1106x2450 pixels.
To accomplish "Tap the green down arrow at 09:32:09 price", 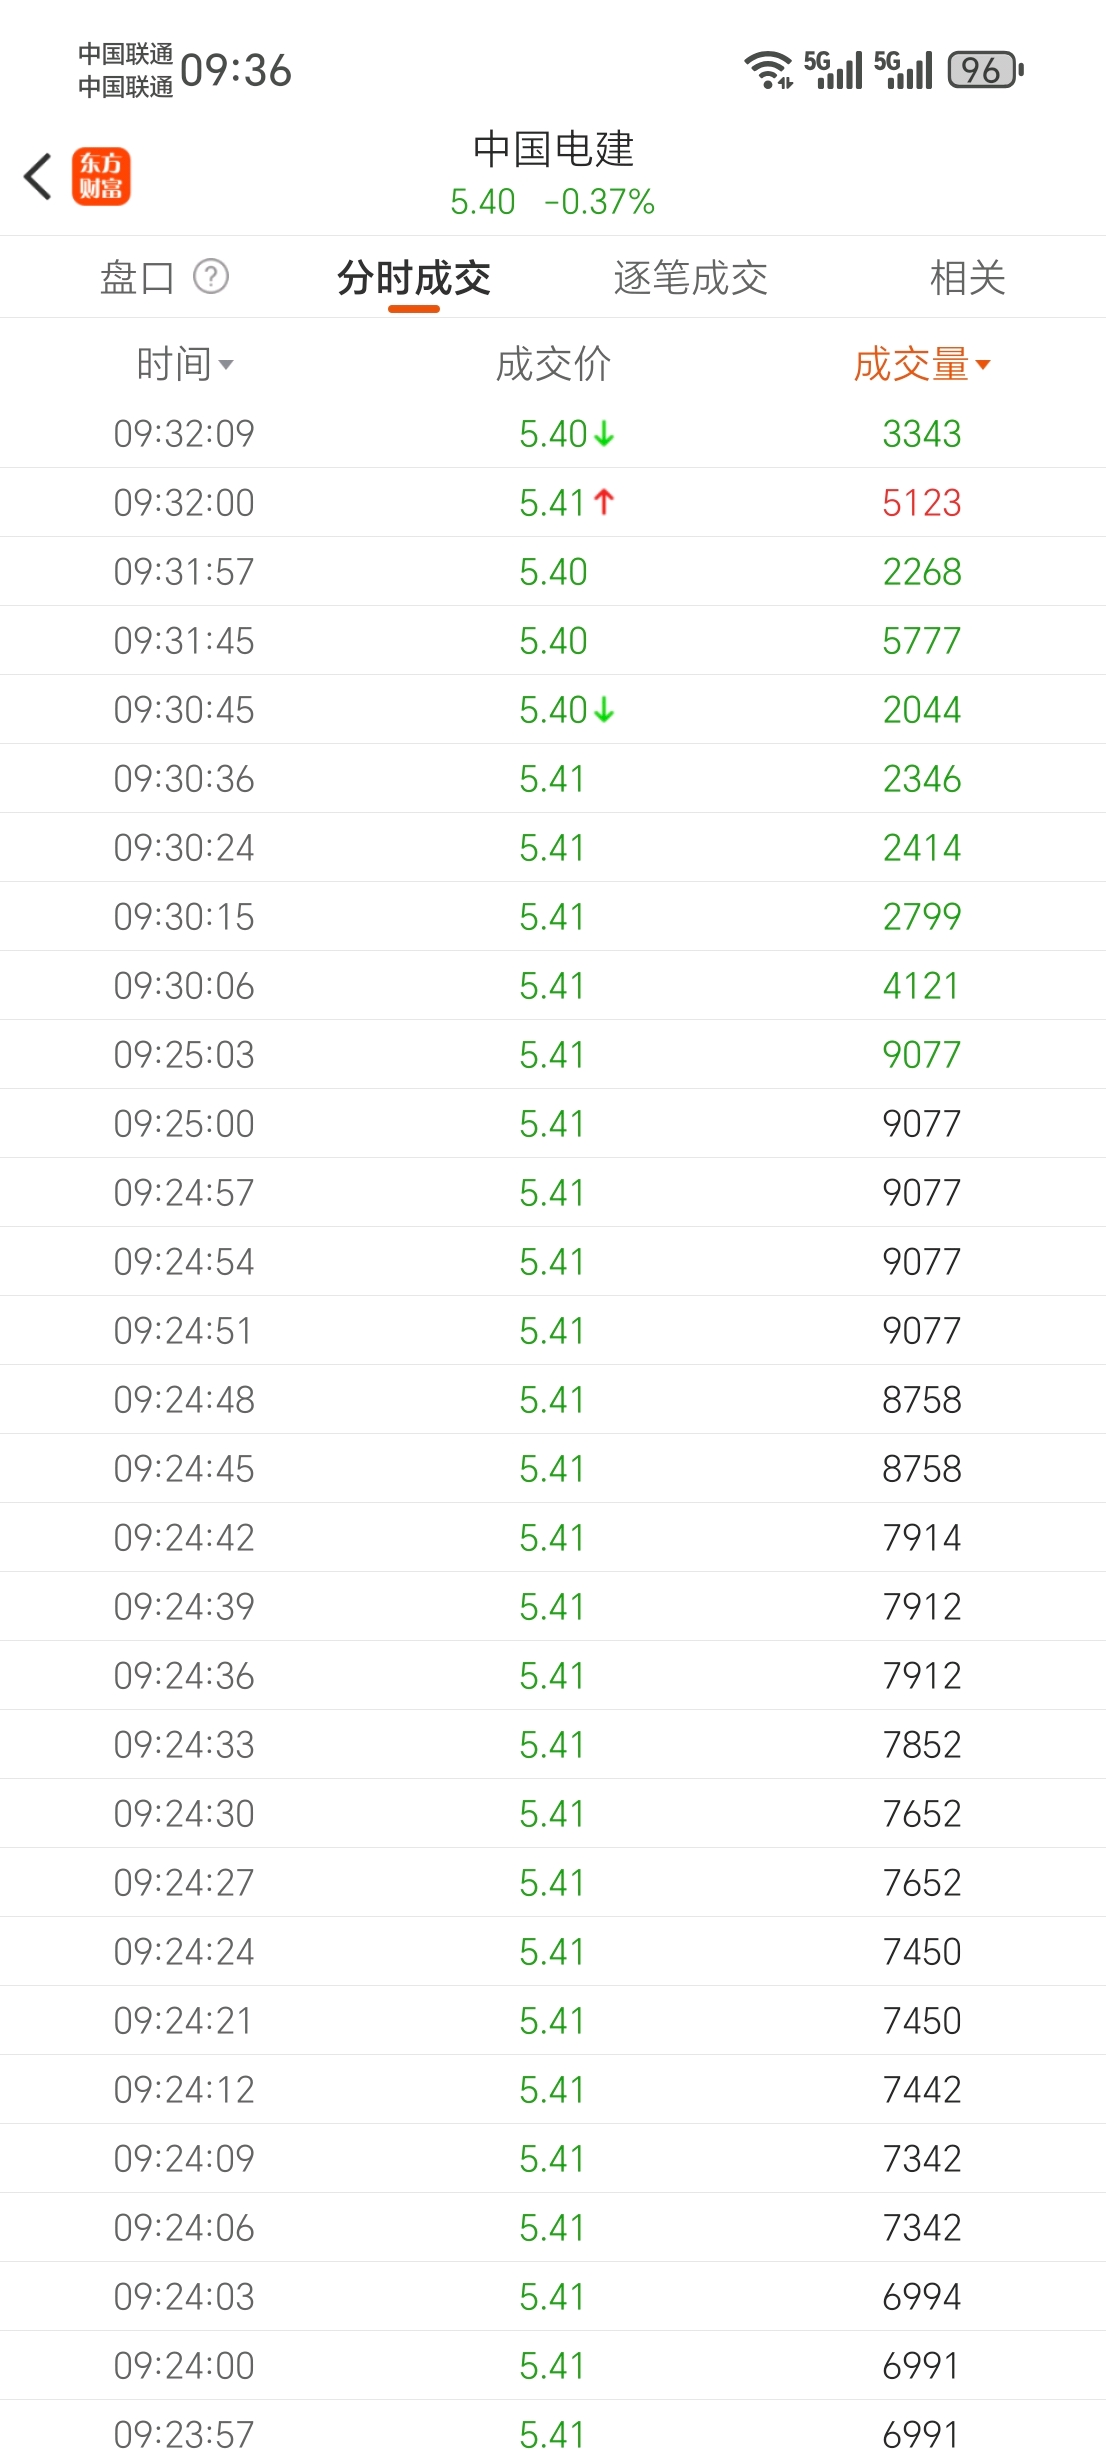I will coord(604,434).
